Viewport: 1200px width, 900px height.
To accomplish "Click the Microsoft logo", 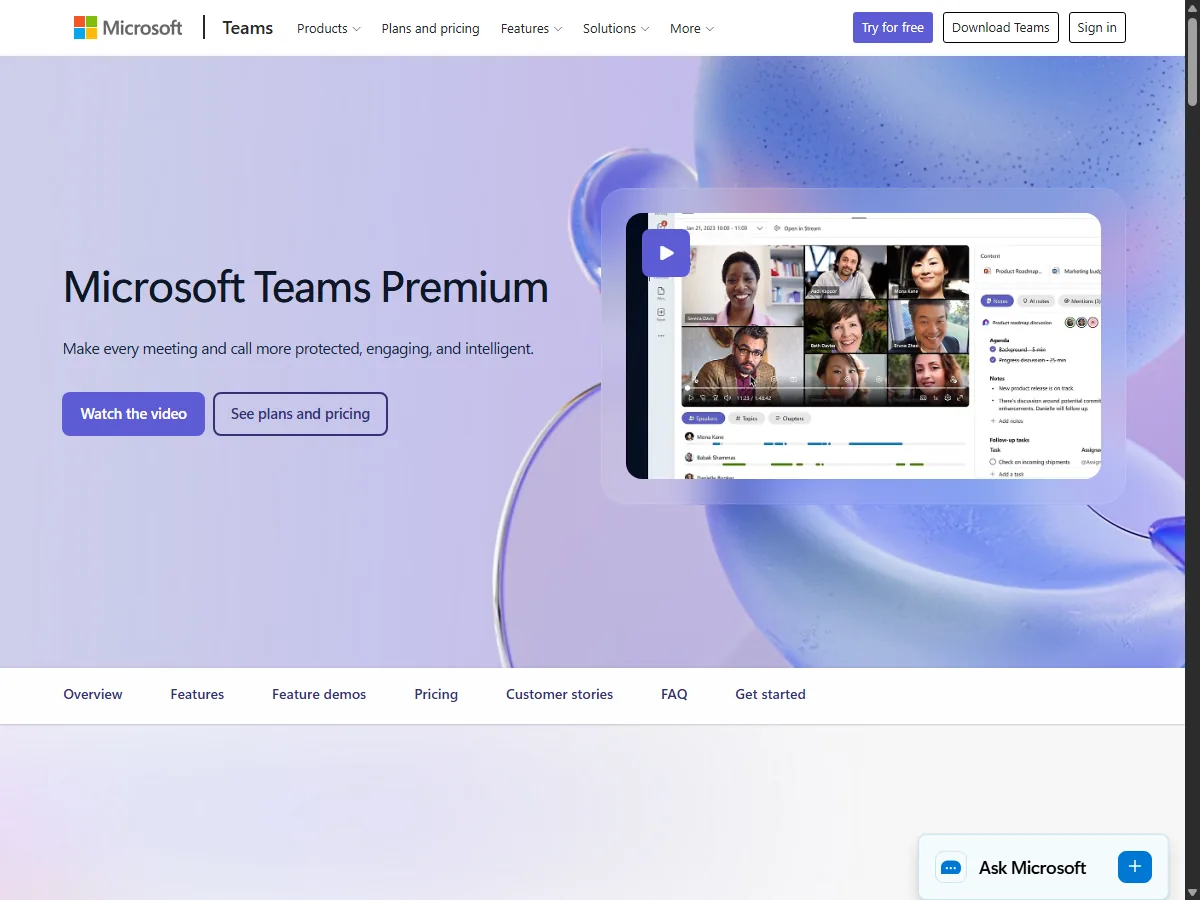I will pyautogui.click(x=128, y=28).
